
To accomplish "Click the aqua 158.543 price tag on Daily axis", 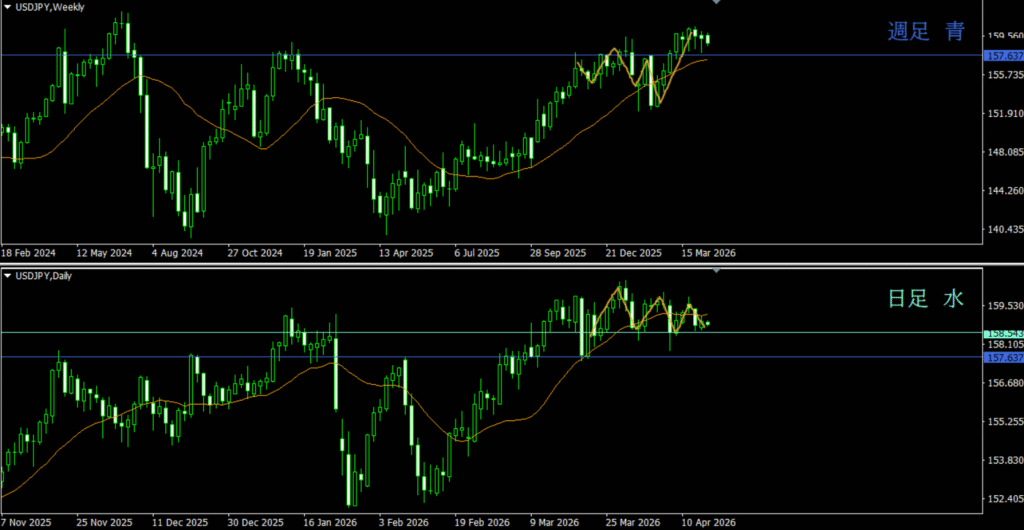I will pyautogui.click(x=1003, y=333).
